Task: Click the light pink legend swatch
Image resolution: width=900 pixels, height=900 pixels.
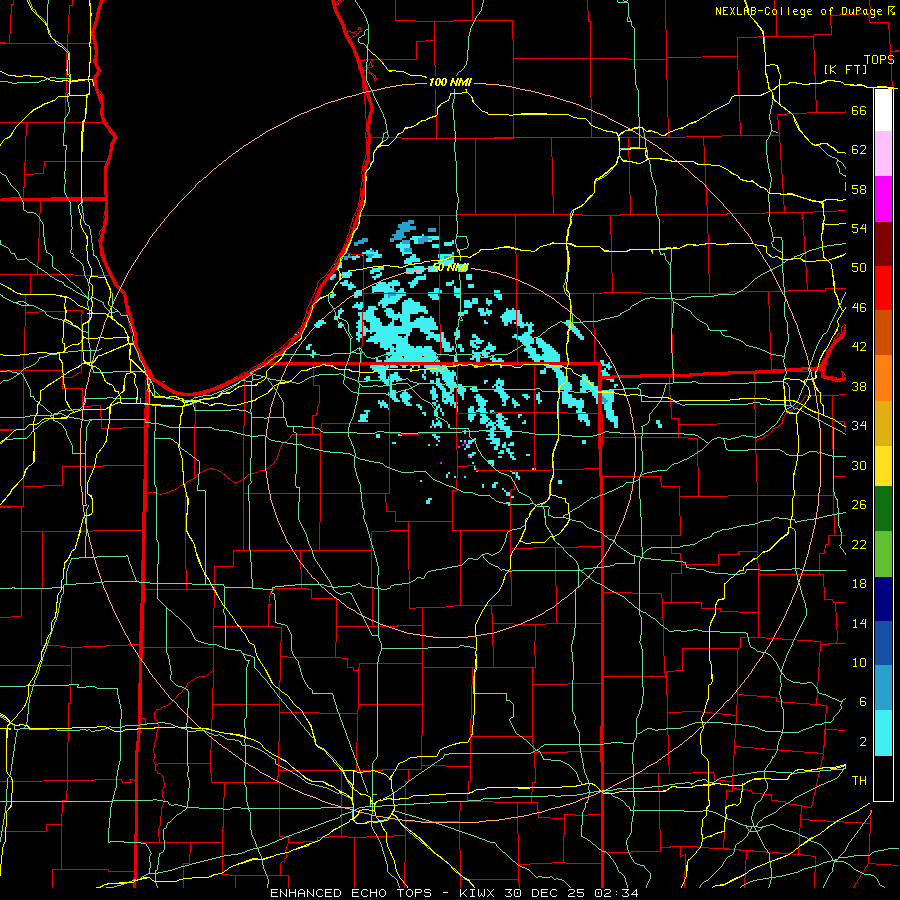Action: click(883, 154)
